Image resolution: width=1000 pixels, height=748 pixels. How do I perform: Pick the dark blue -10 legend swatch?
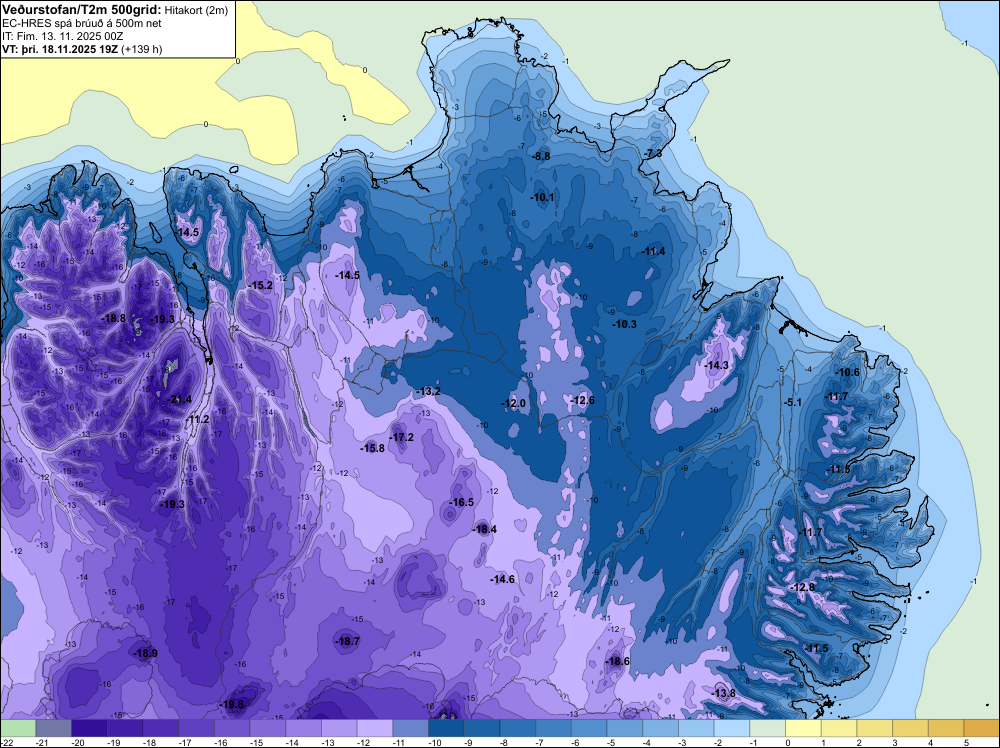pos(446,728)
